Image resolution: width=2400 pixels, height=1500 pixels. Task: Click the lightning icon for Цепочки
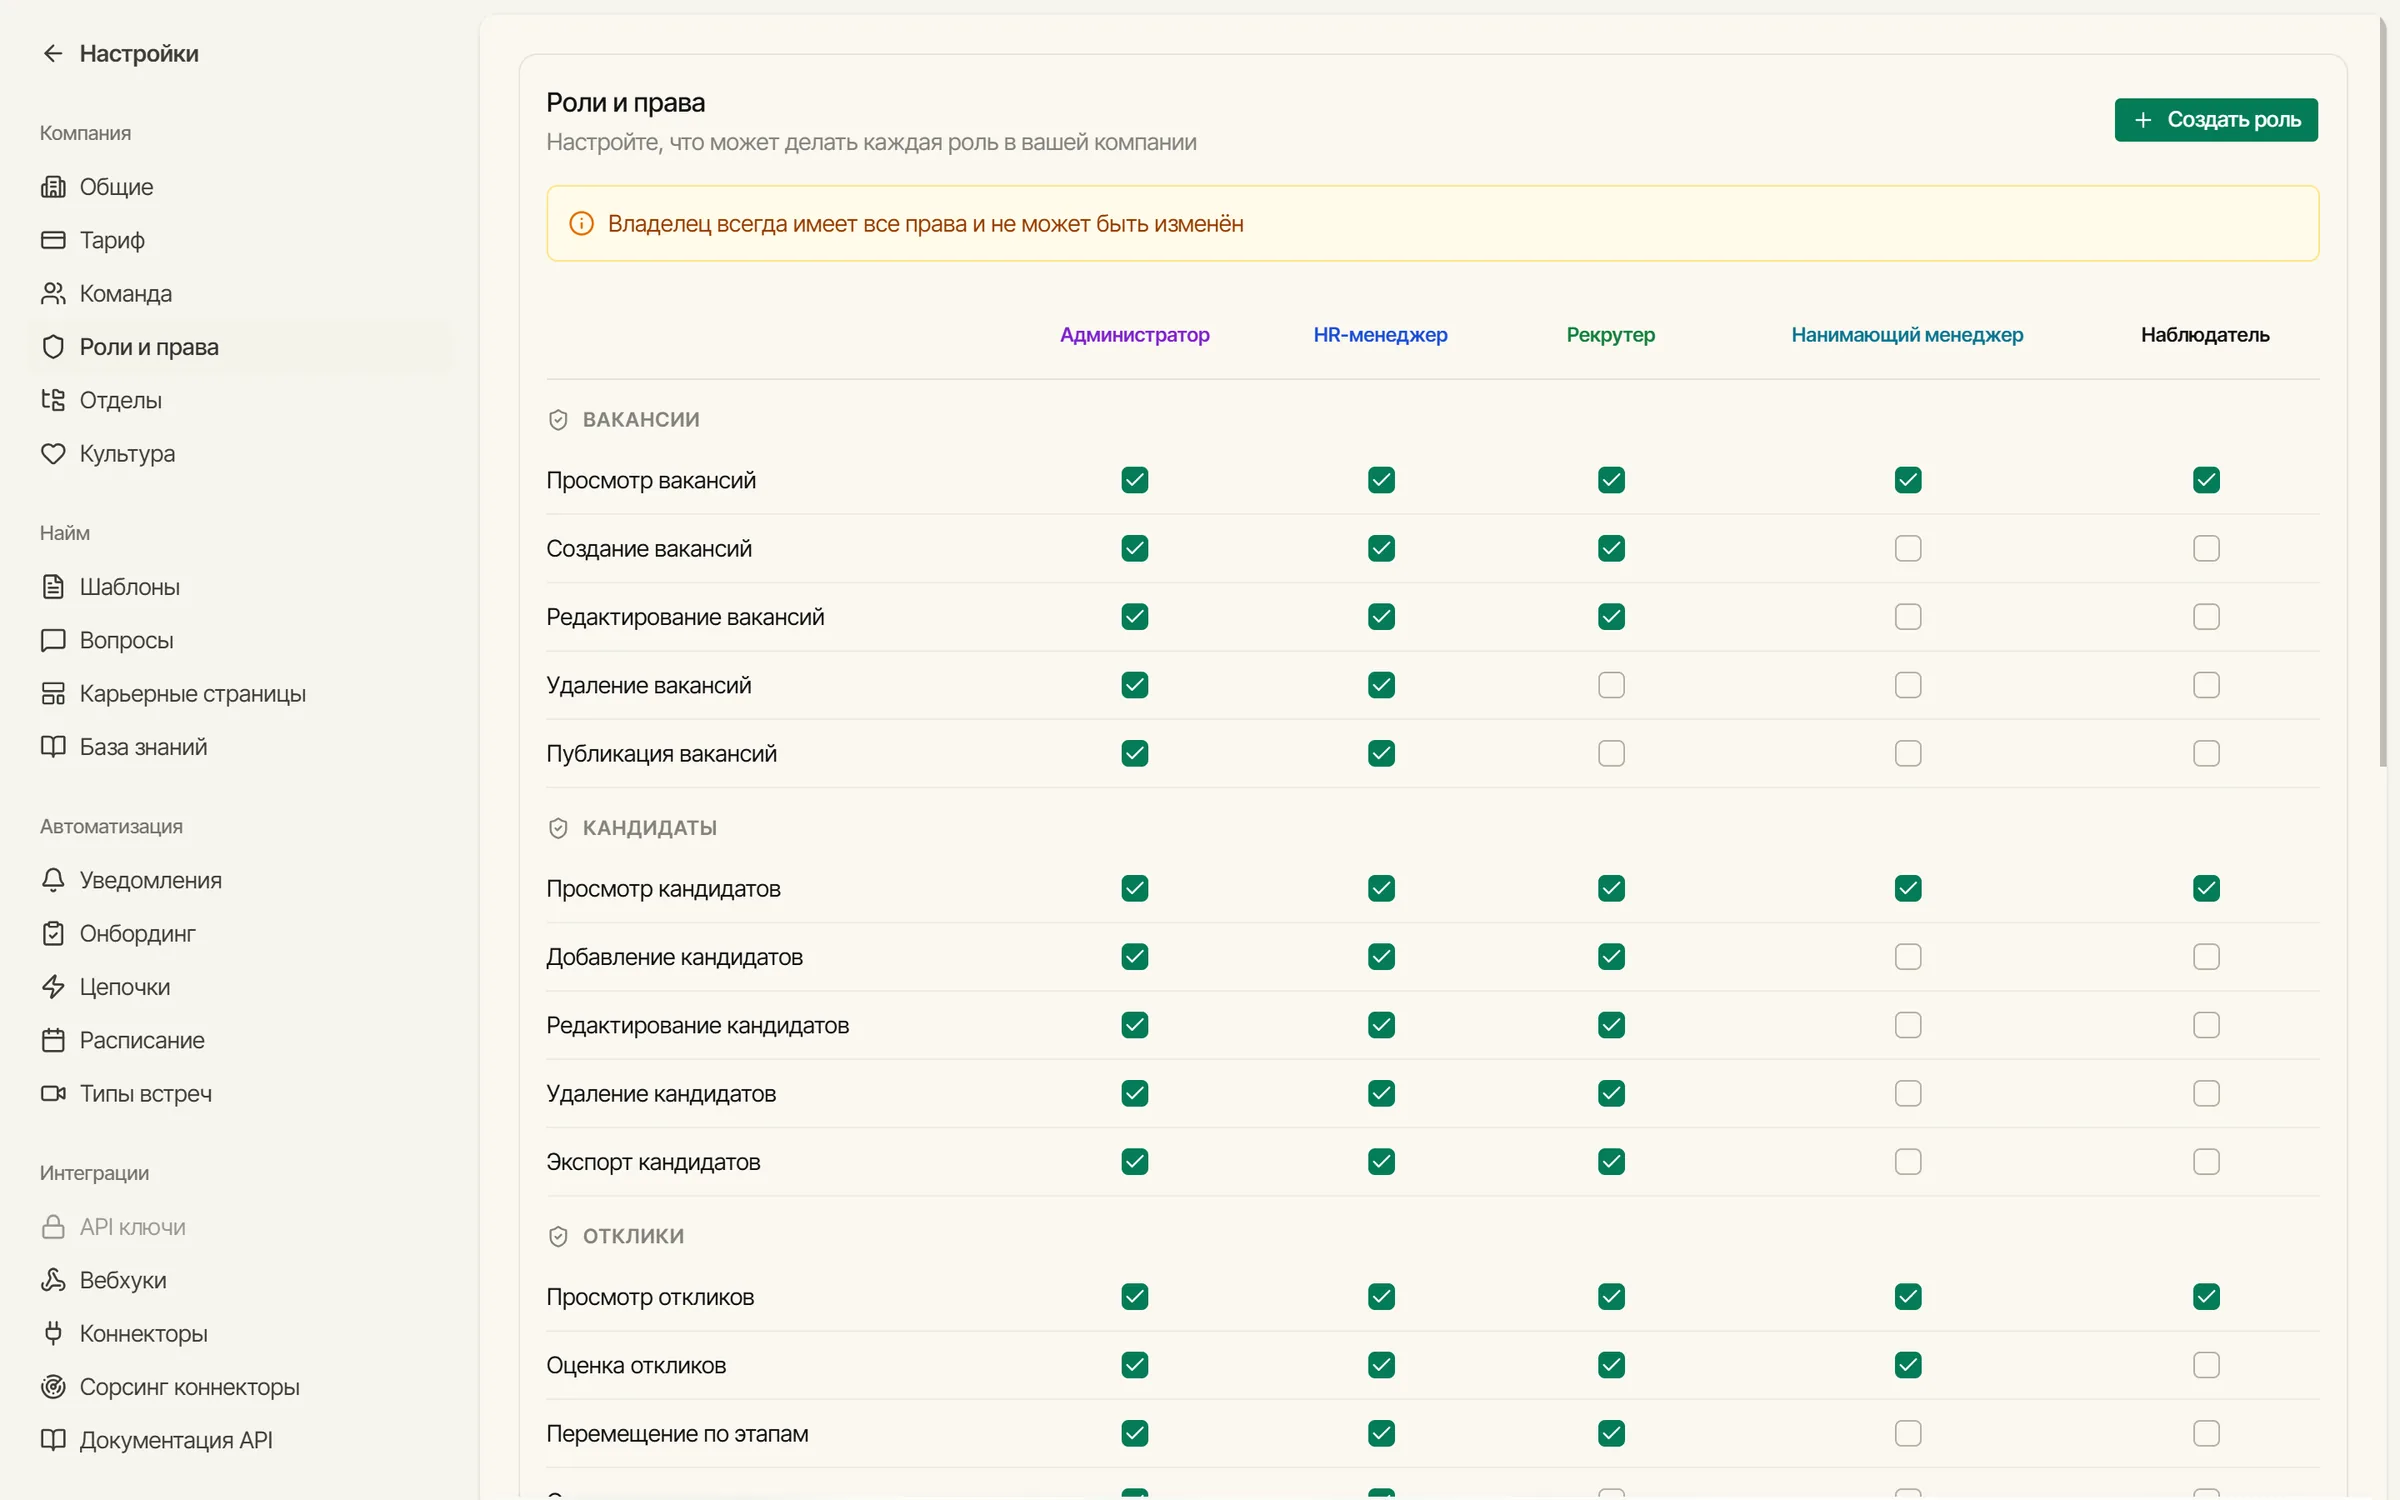coord(53,987)
